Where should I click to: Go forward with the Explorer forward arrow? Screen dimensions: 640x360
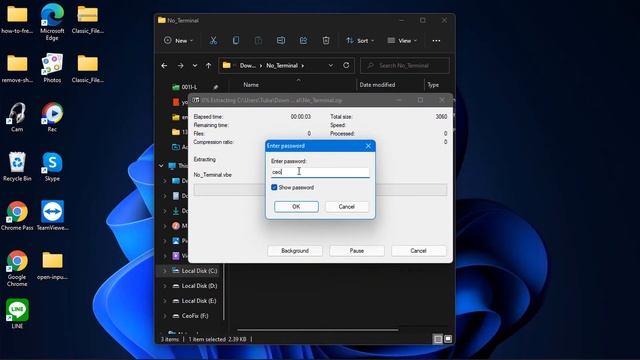180,65
